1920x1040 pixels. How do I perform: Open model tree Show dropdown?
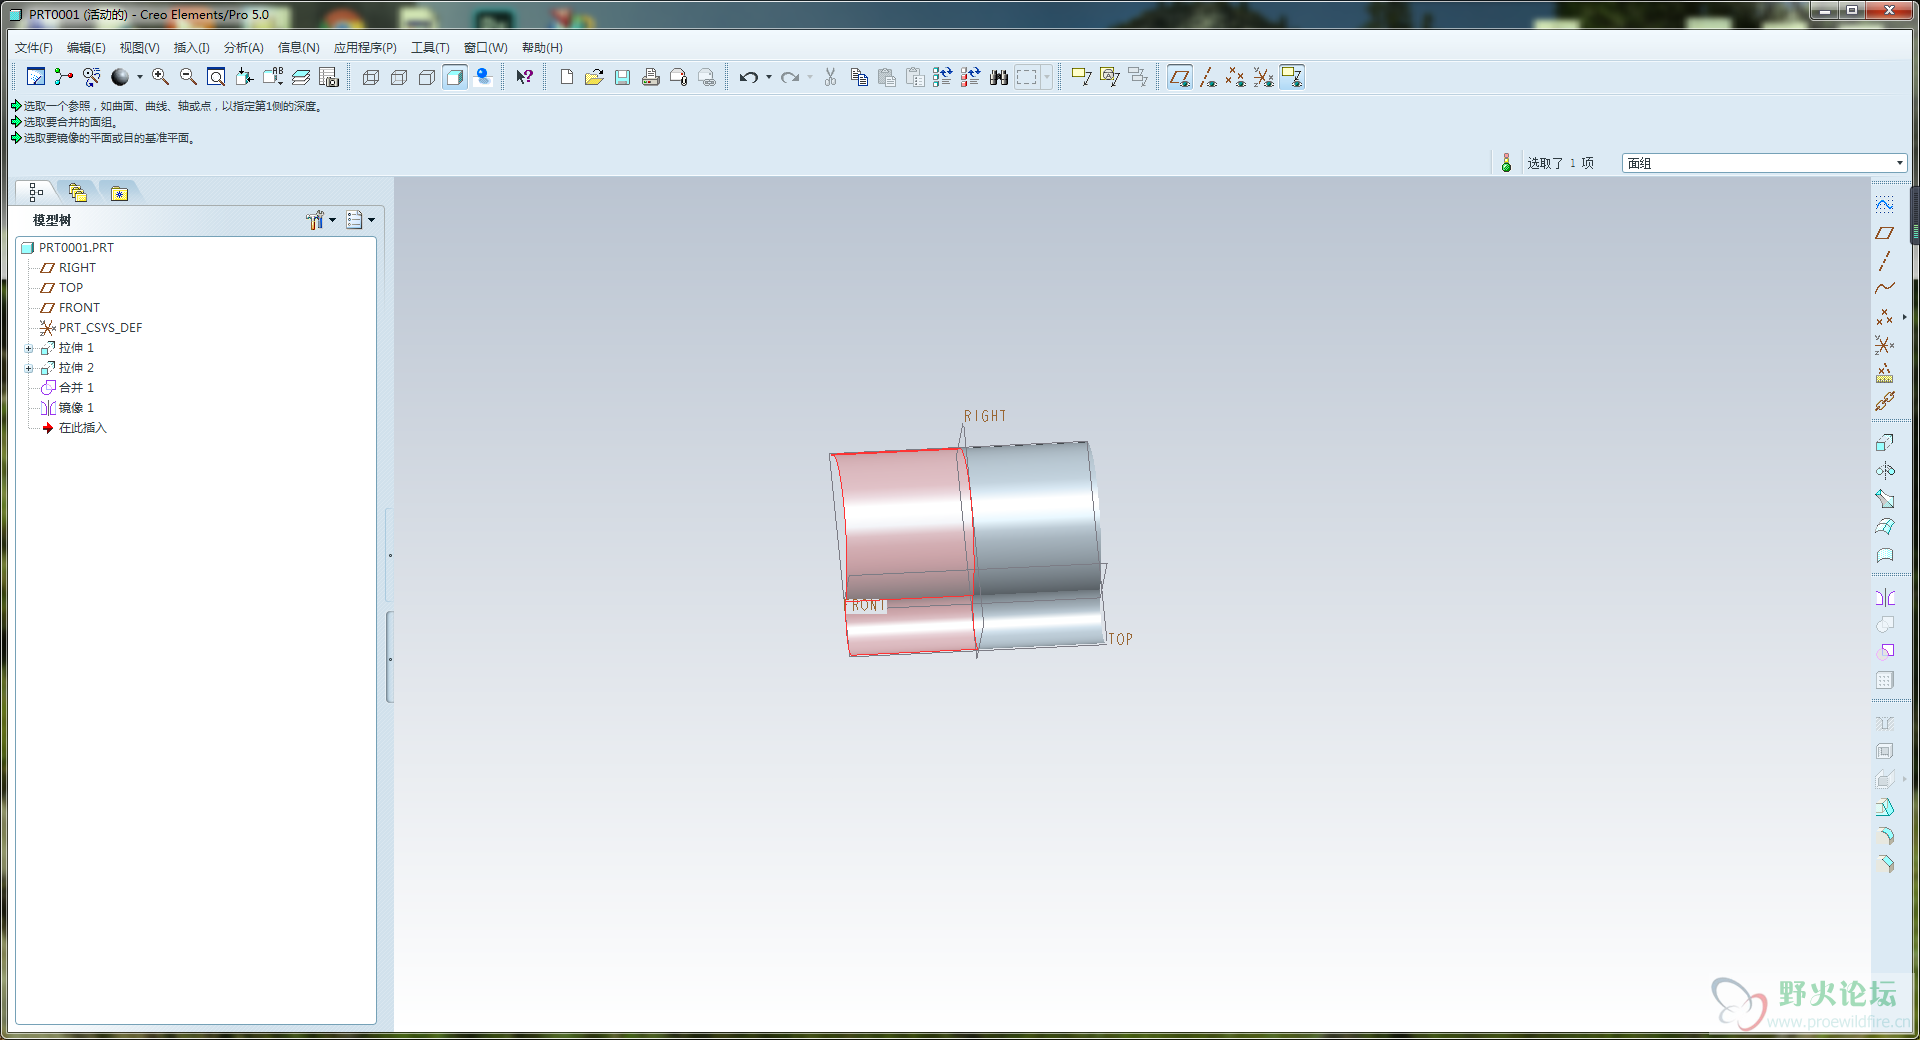click(360, 220)
